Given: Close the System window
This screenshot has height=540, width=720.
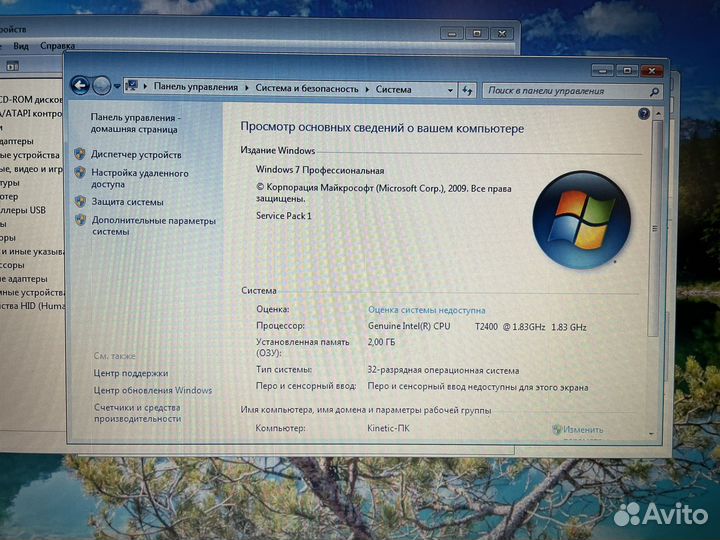Looking at the screenshot, I should (652, 71).
